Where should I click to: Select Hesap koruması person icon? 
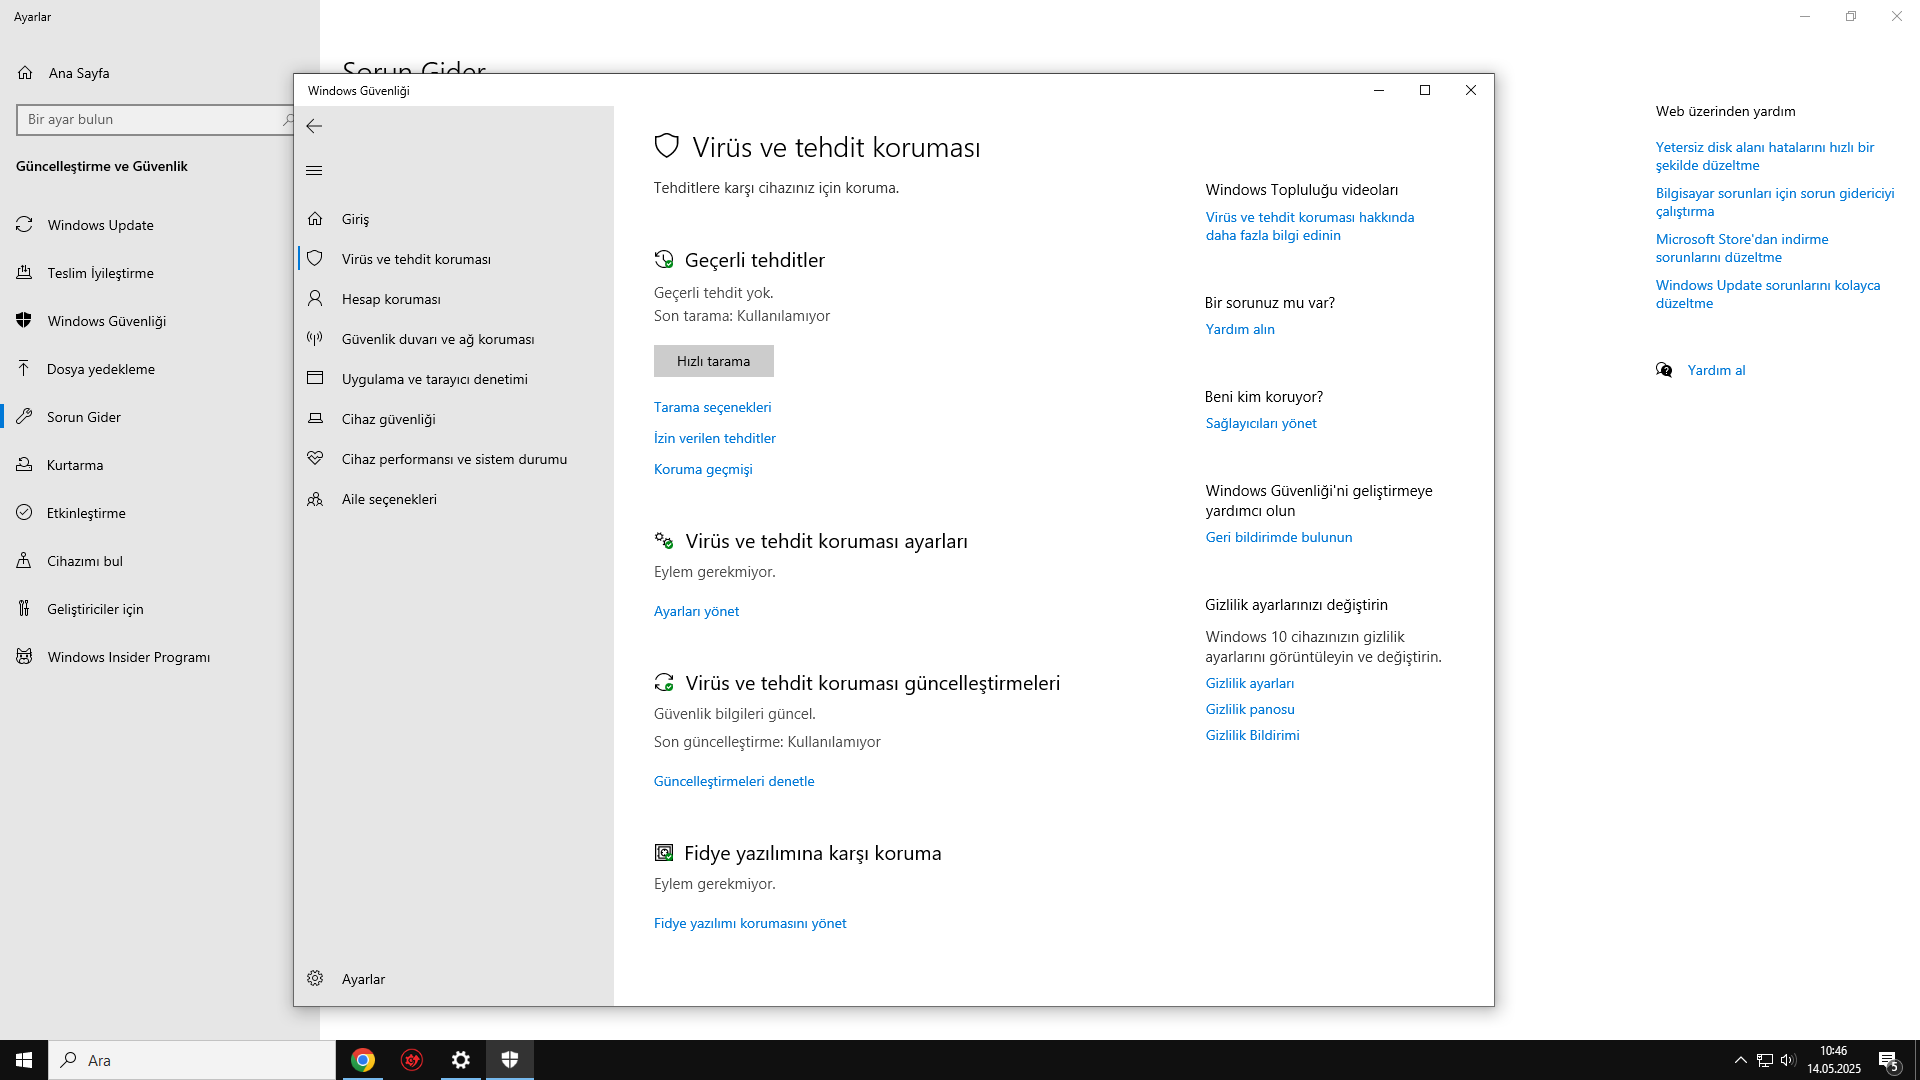315,299
